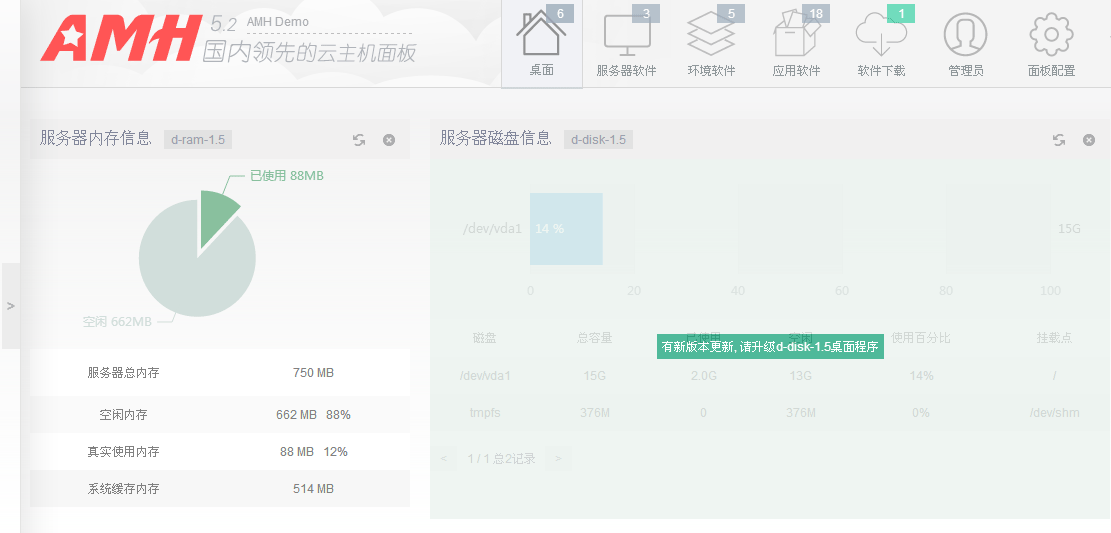The height and width of the screenshot is (533, 1111).
Task: Open 软件下载 cloud download icon
Action: click(x=881, y=36)
